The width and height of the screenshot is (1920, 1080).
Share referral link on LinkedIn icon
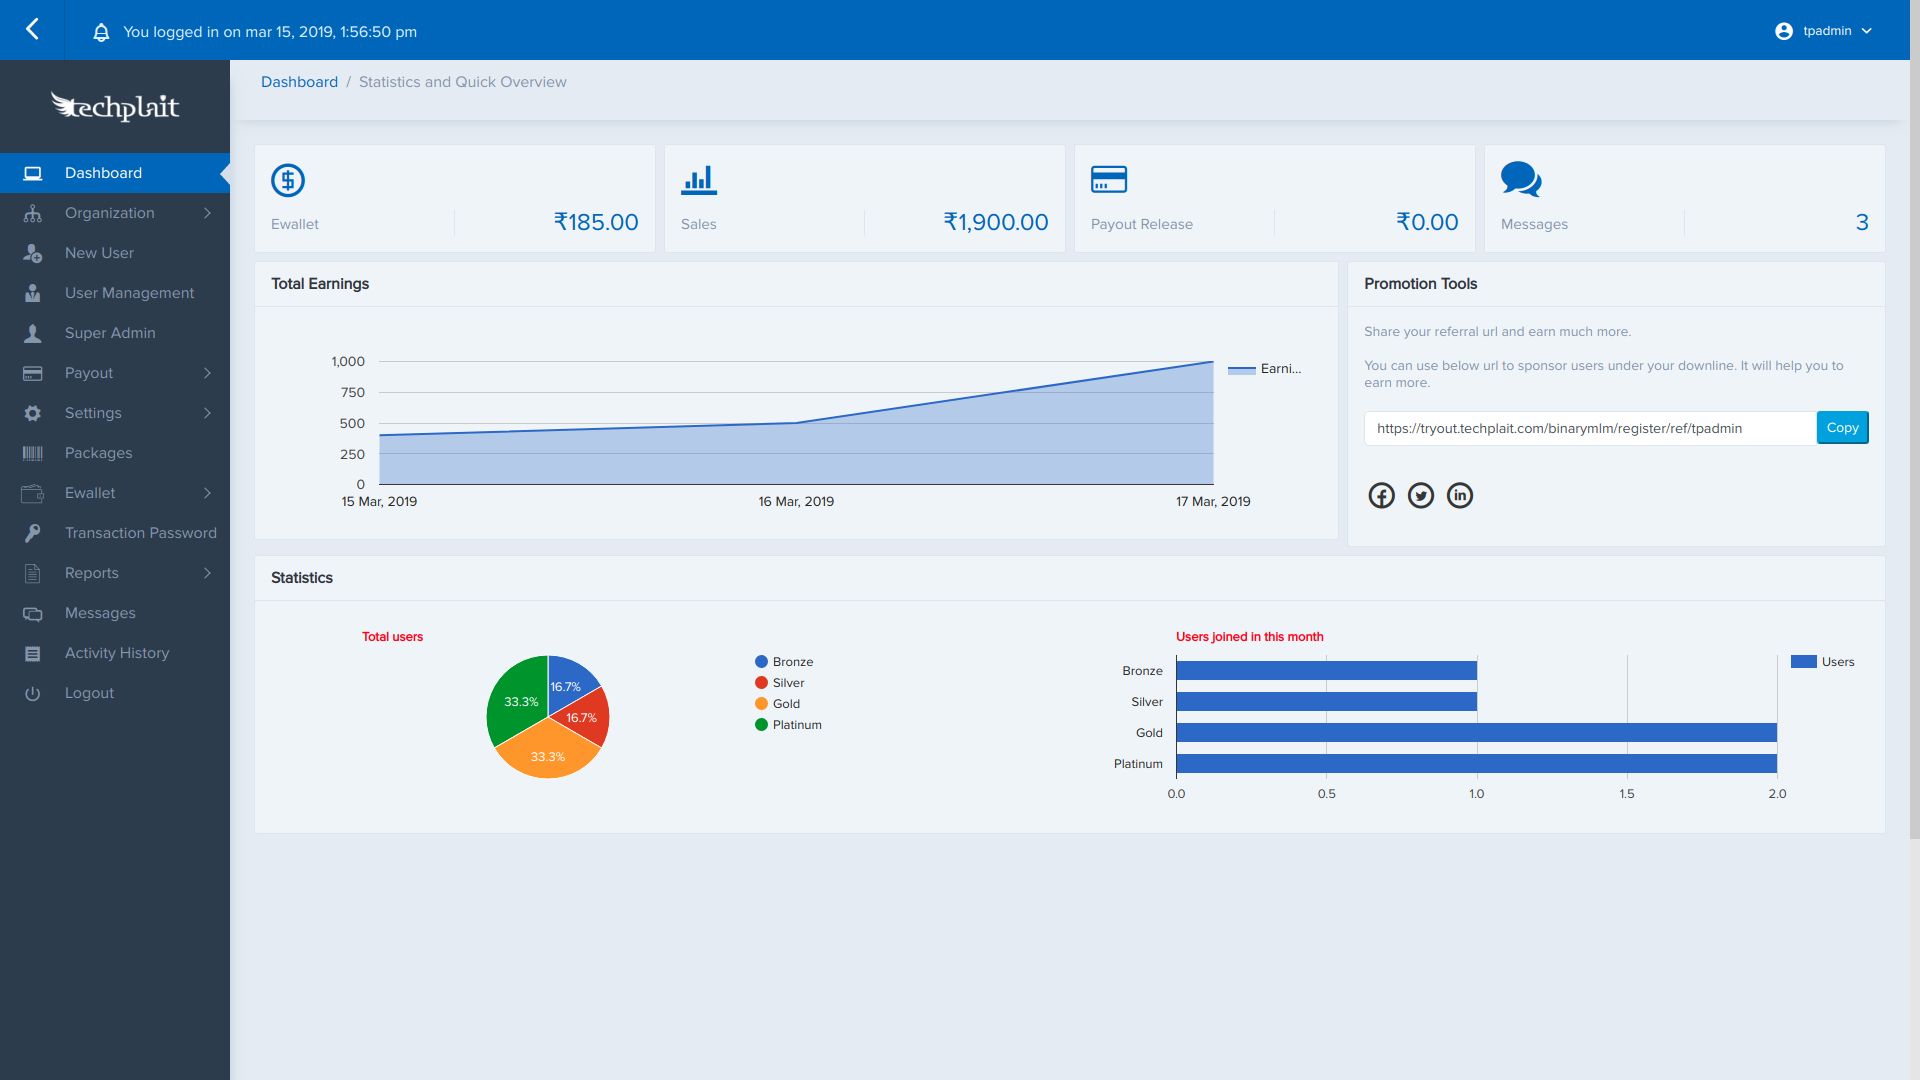pos(1459,495)
